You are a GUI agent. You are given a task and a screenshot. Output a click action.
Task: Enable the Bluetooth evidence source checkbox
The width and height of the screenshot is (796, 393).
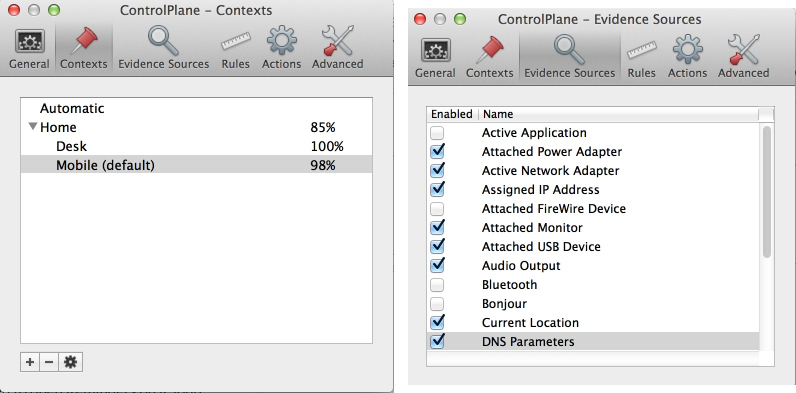[x=437, y=285]
